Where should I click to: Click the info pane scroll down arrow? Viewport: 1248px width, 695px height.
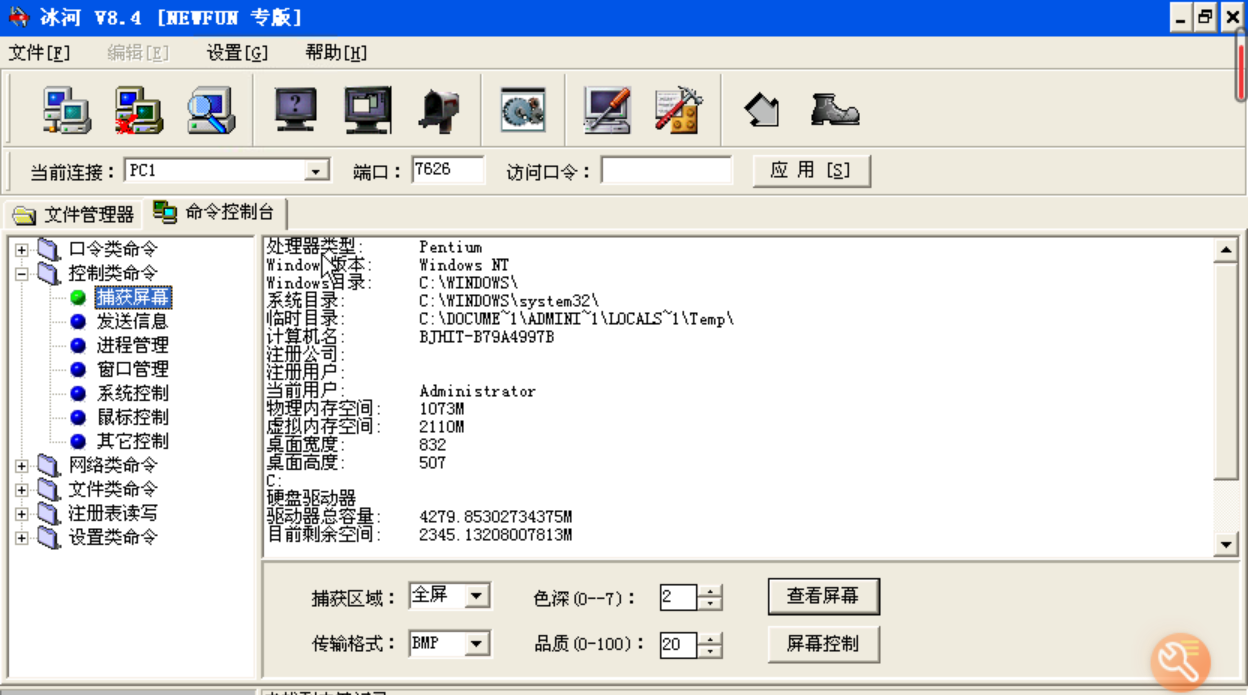pos(1225,545)
